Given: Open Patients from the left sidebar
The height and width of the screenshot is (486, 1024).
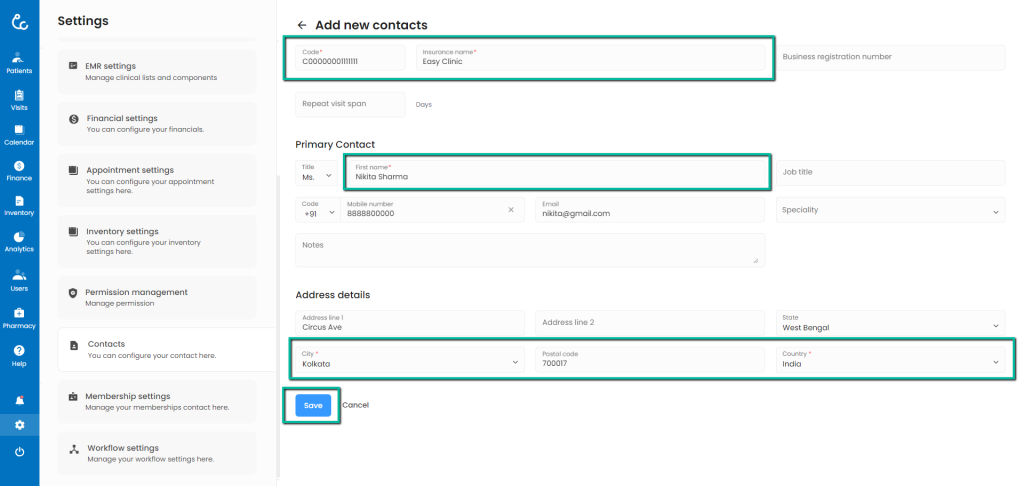Looking at the screenshot, I should coord(19,62).
